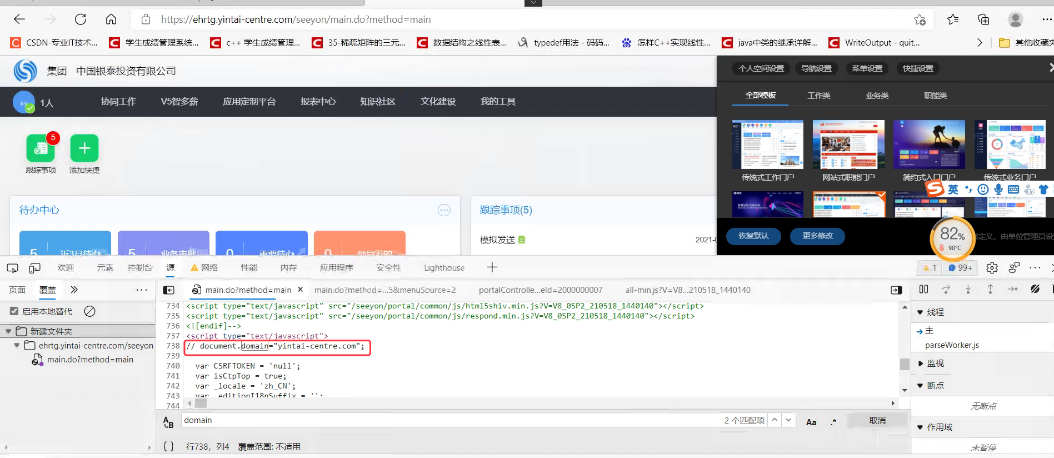1054x458 pixels.
Task: Click the domain search input field
Action: coord(440,421)
